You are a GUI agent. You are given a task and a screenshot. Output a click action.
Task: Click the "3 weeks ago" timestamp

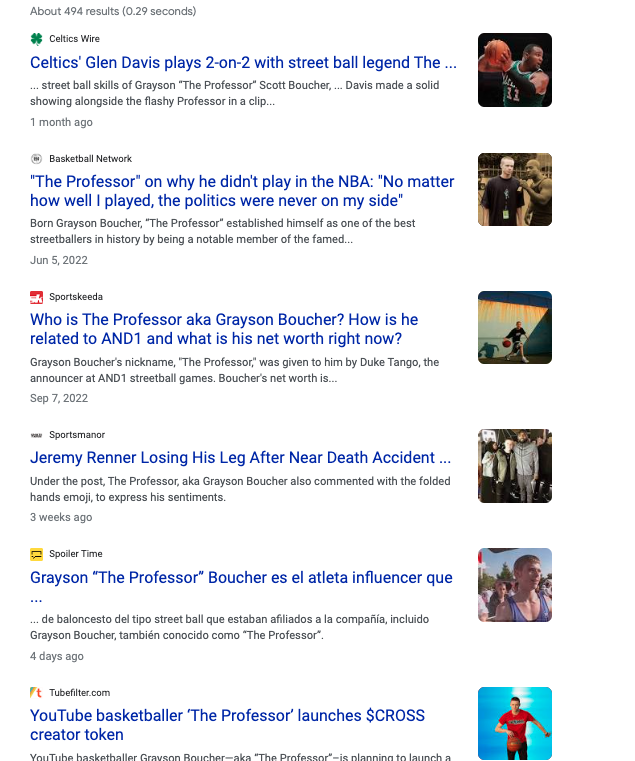tap(61, 517)
